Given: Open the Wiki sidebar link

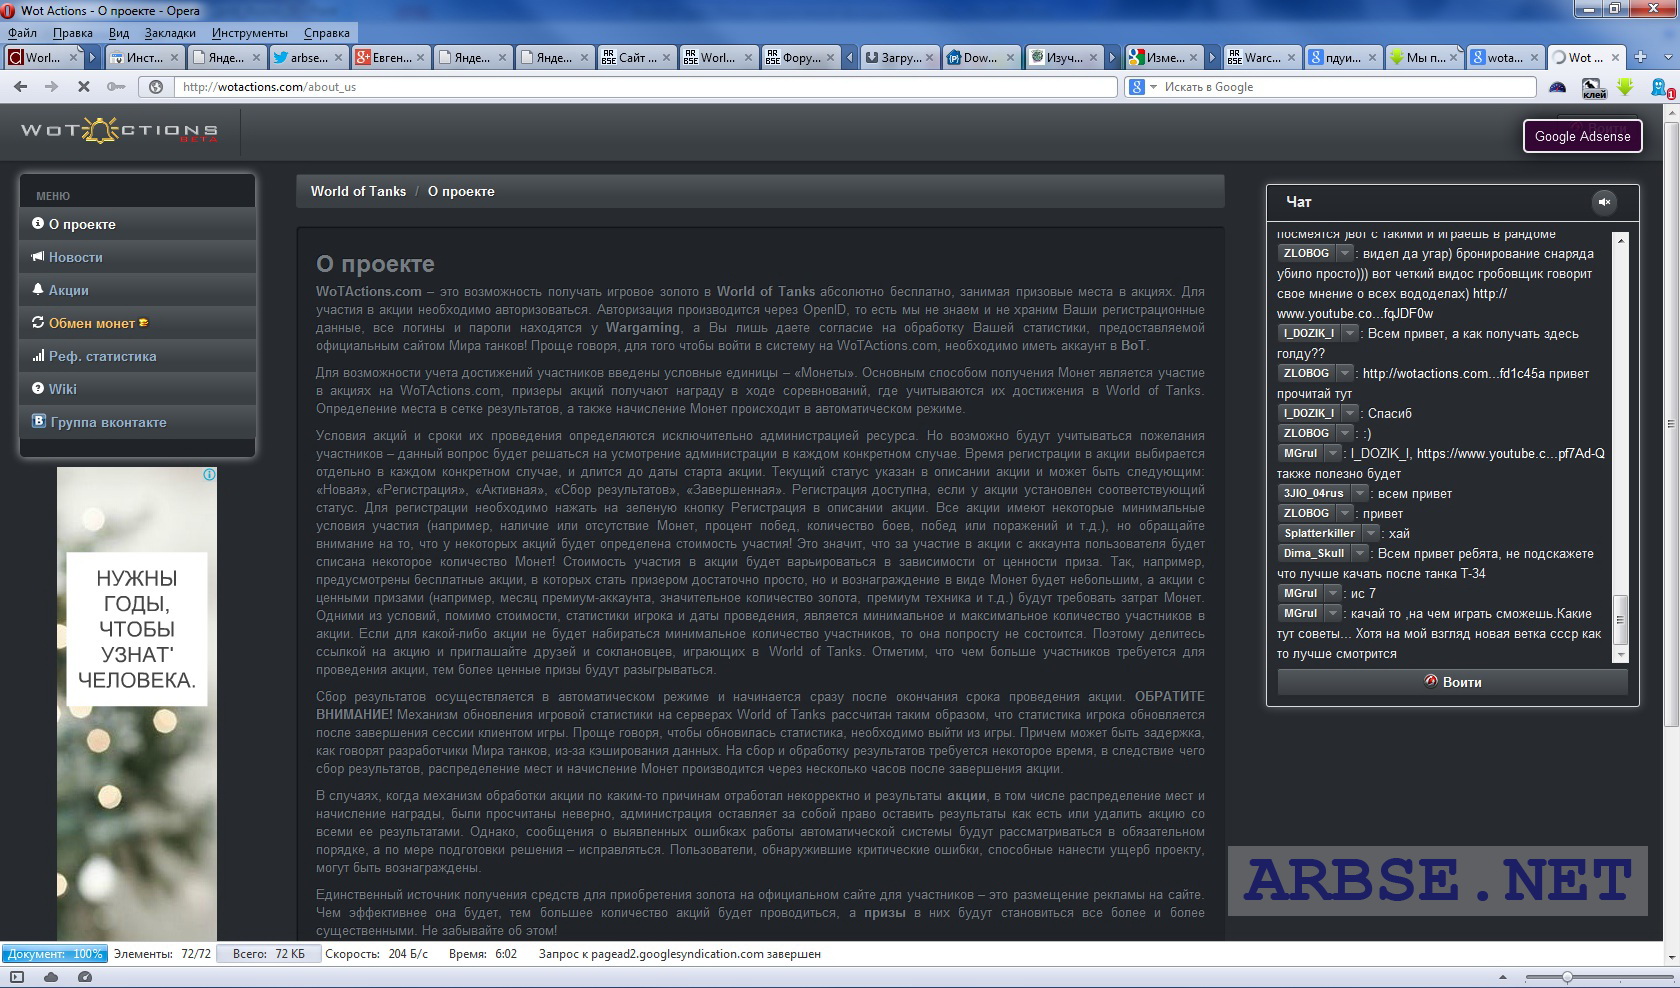Looking at the screenshot, I should pyautogui.click(x=138, y=389).
